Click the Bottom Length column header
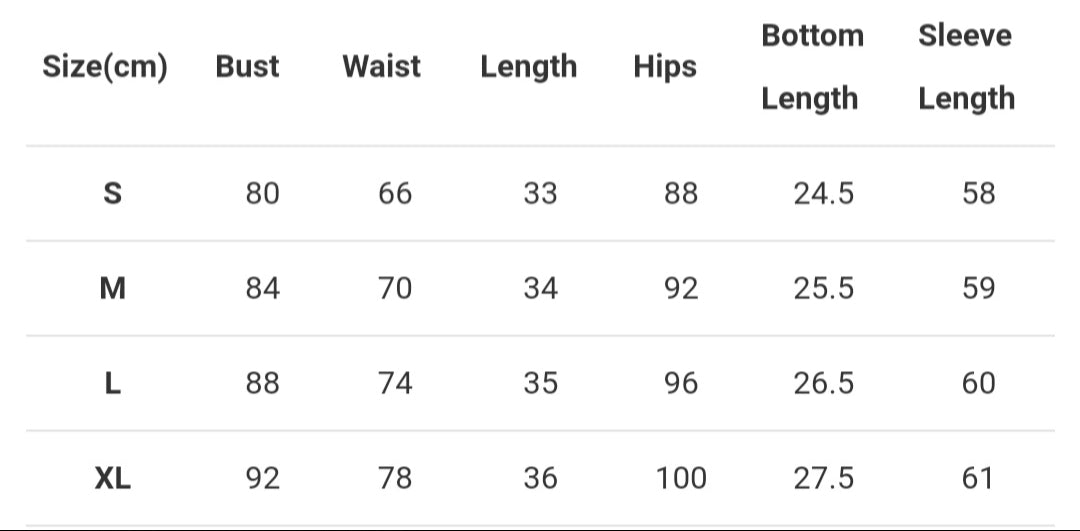 (811, 67)
